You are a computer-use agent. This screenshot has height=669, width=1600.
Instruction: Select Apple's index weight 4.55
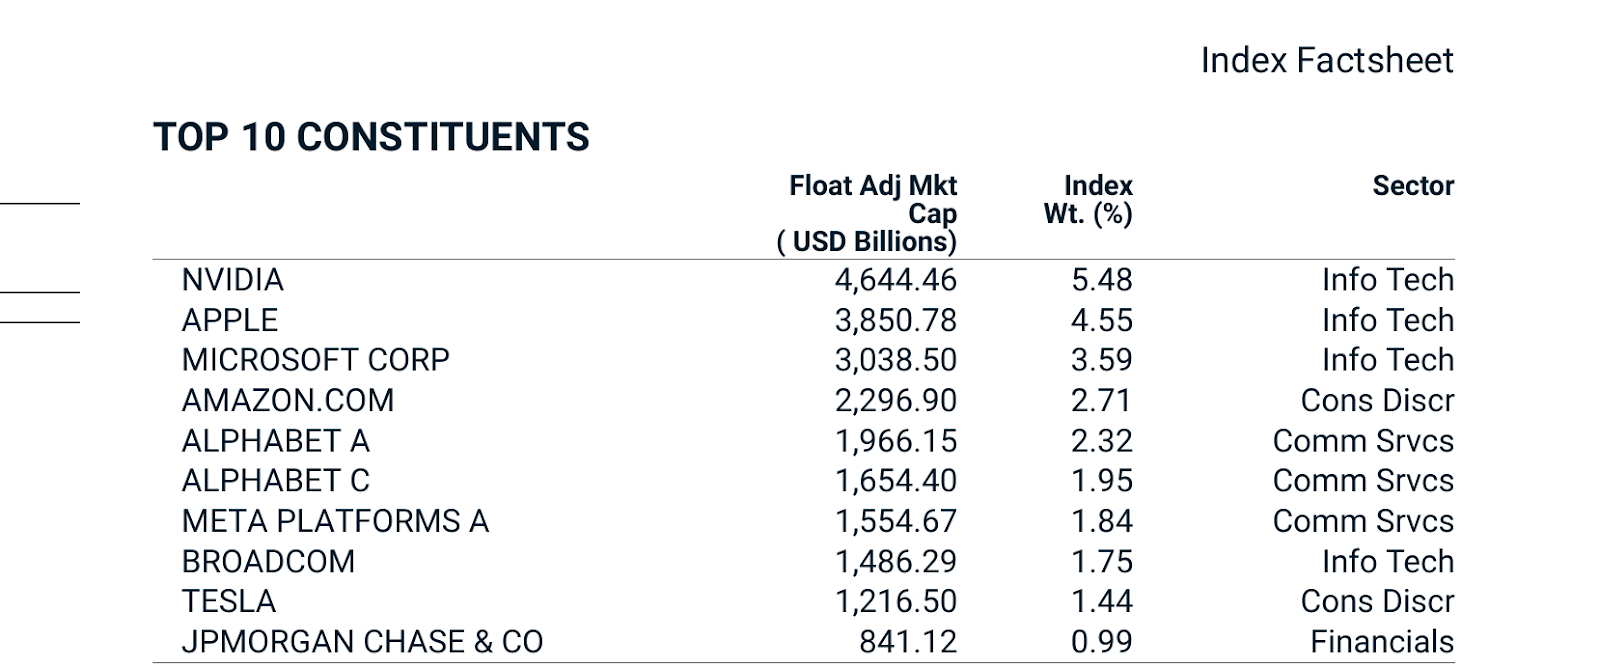[1101, 320]
